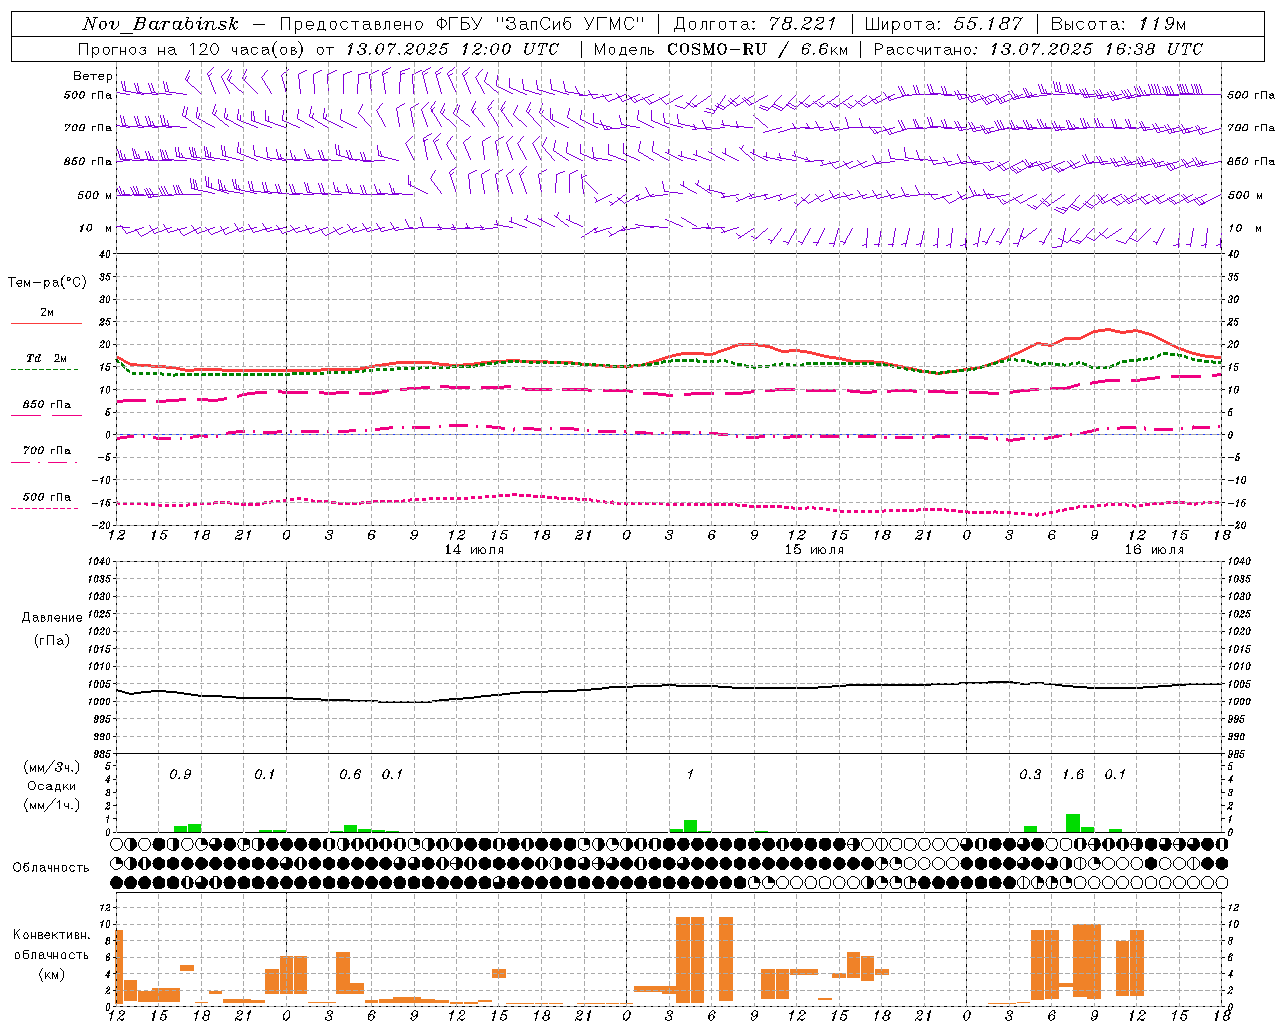The height and width of the screenshot is (1024, 1280).
Task: Click the (мм/1ч.) unit label
Action: click(51, 805)
